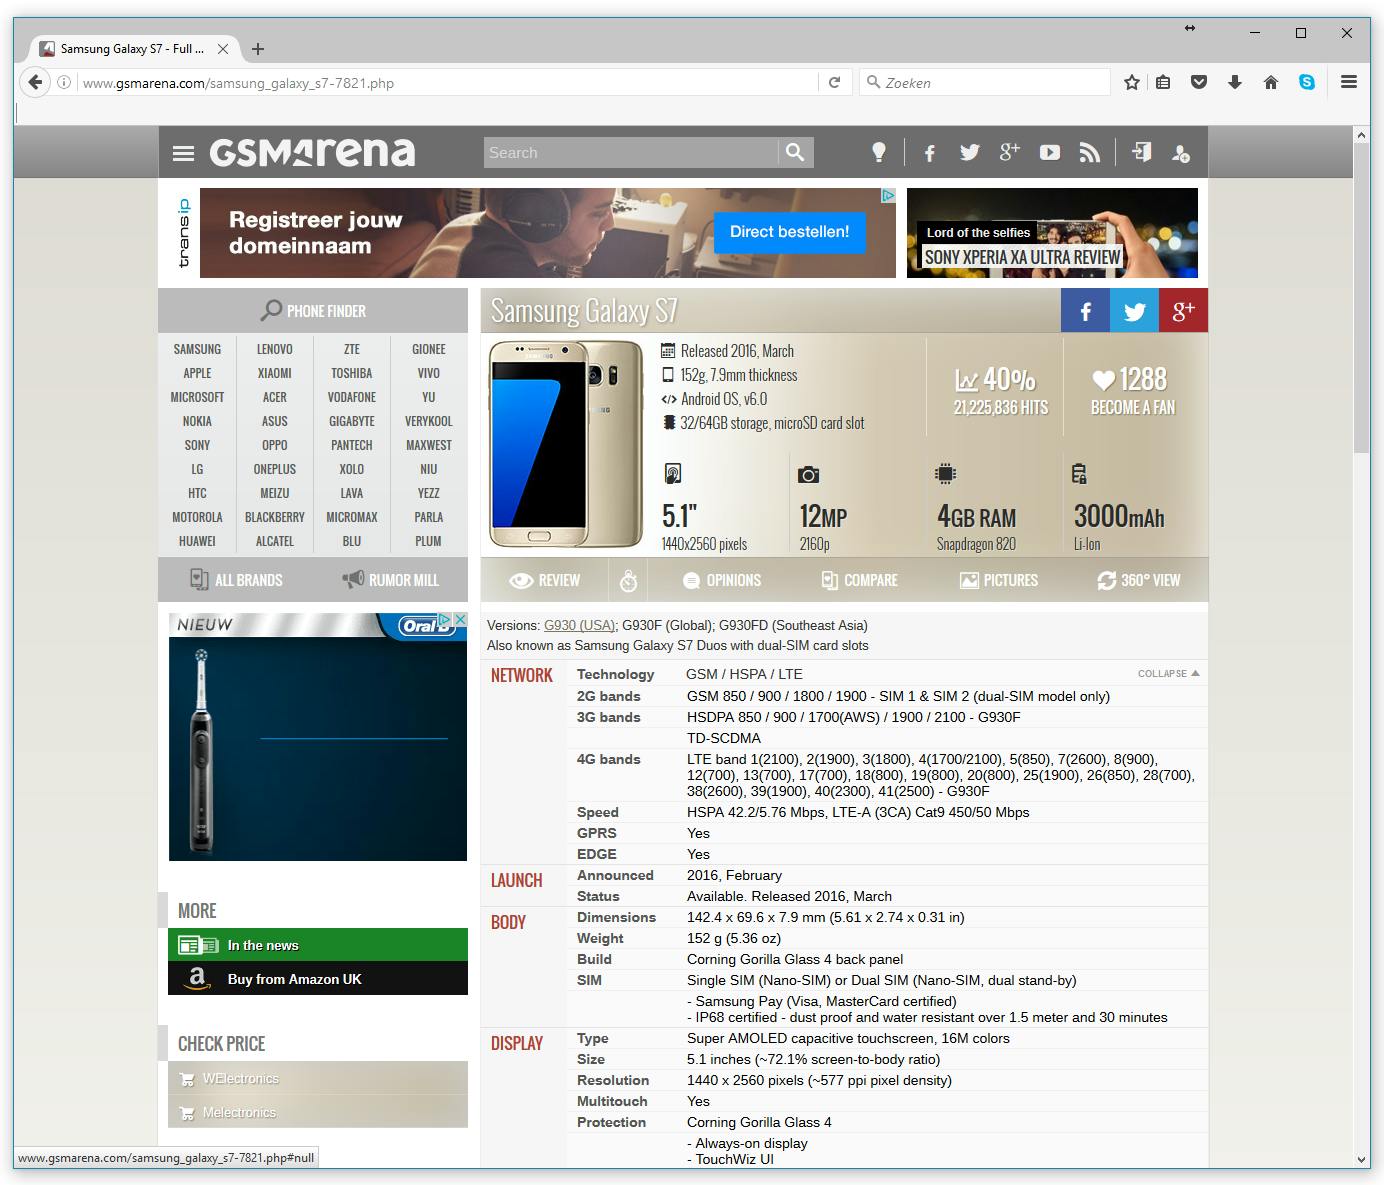
Task: Close the Oral-B advertisement
Action: pyautogui.click(x=460, y=620)
